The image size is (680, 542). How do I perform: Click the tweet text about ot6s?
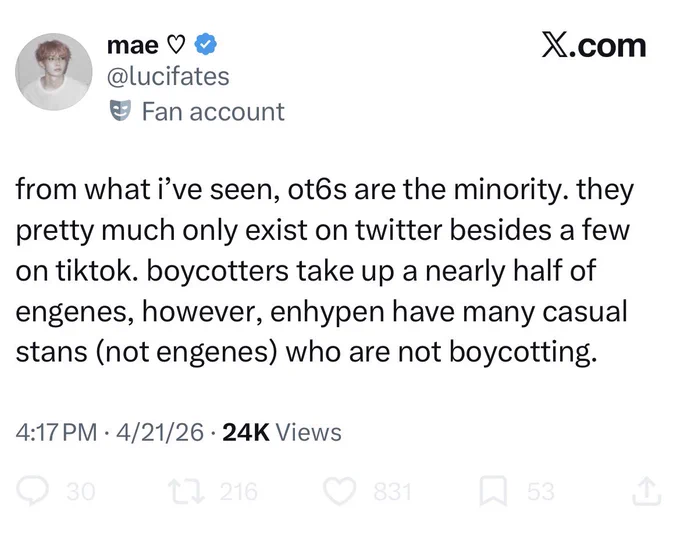[324, 271]
